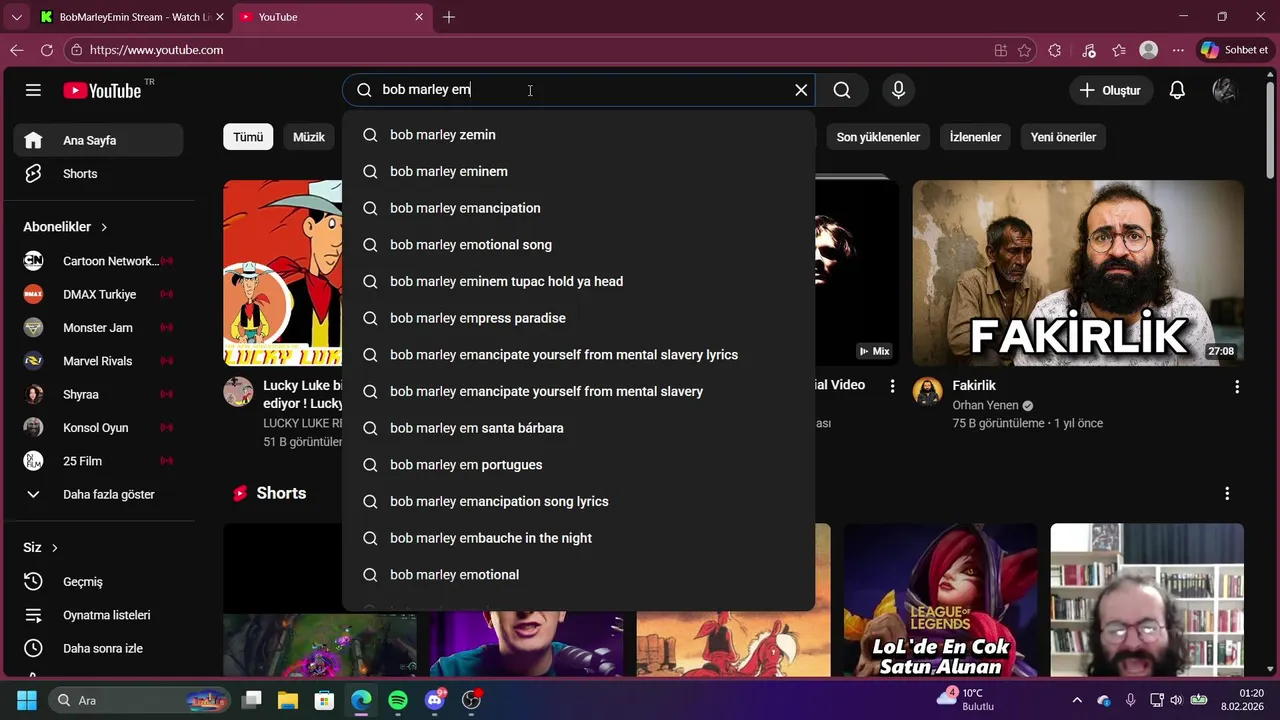The height and width of the screenshot is (720, 1280).
Task: Open Geçmiş history in sidebar
Action: pos(98,582)
